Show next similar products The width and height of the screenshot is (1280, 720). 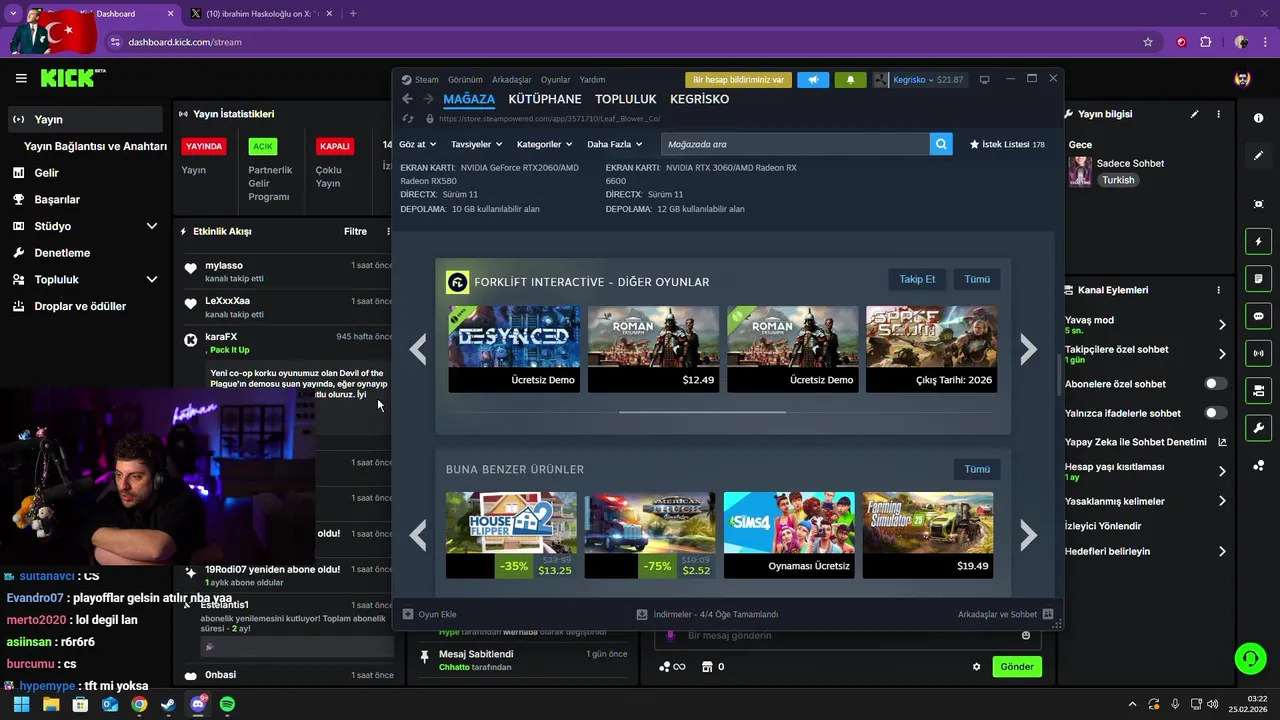coord(1028,535)
